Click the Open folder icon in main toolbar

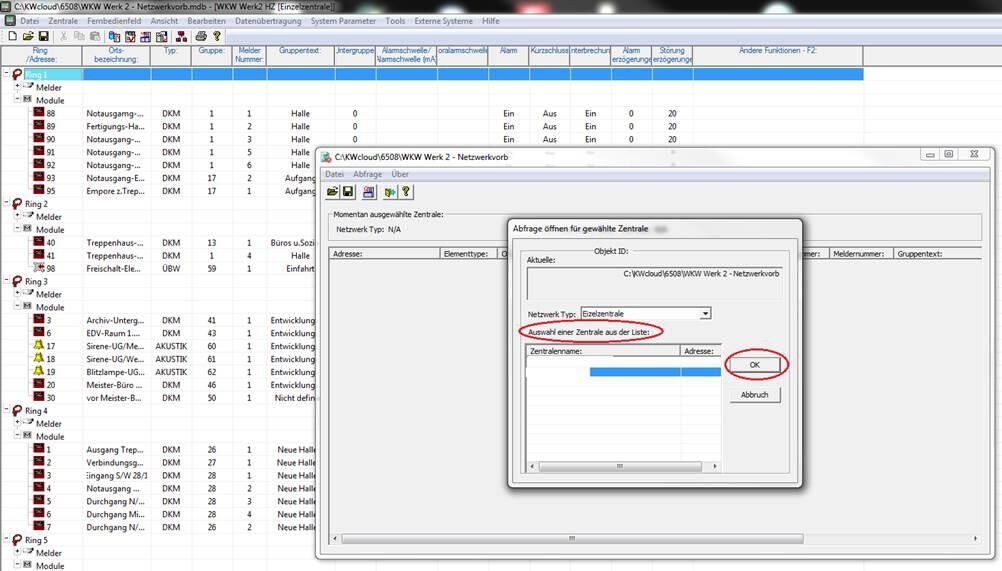click(x=28, y=36)
